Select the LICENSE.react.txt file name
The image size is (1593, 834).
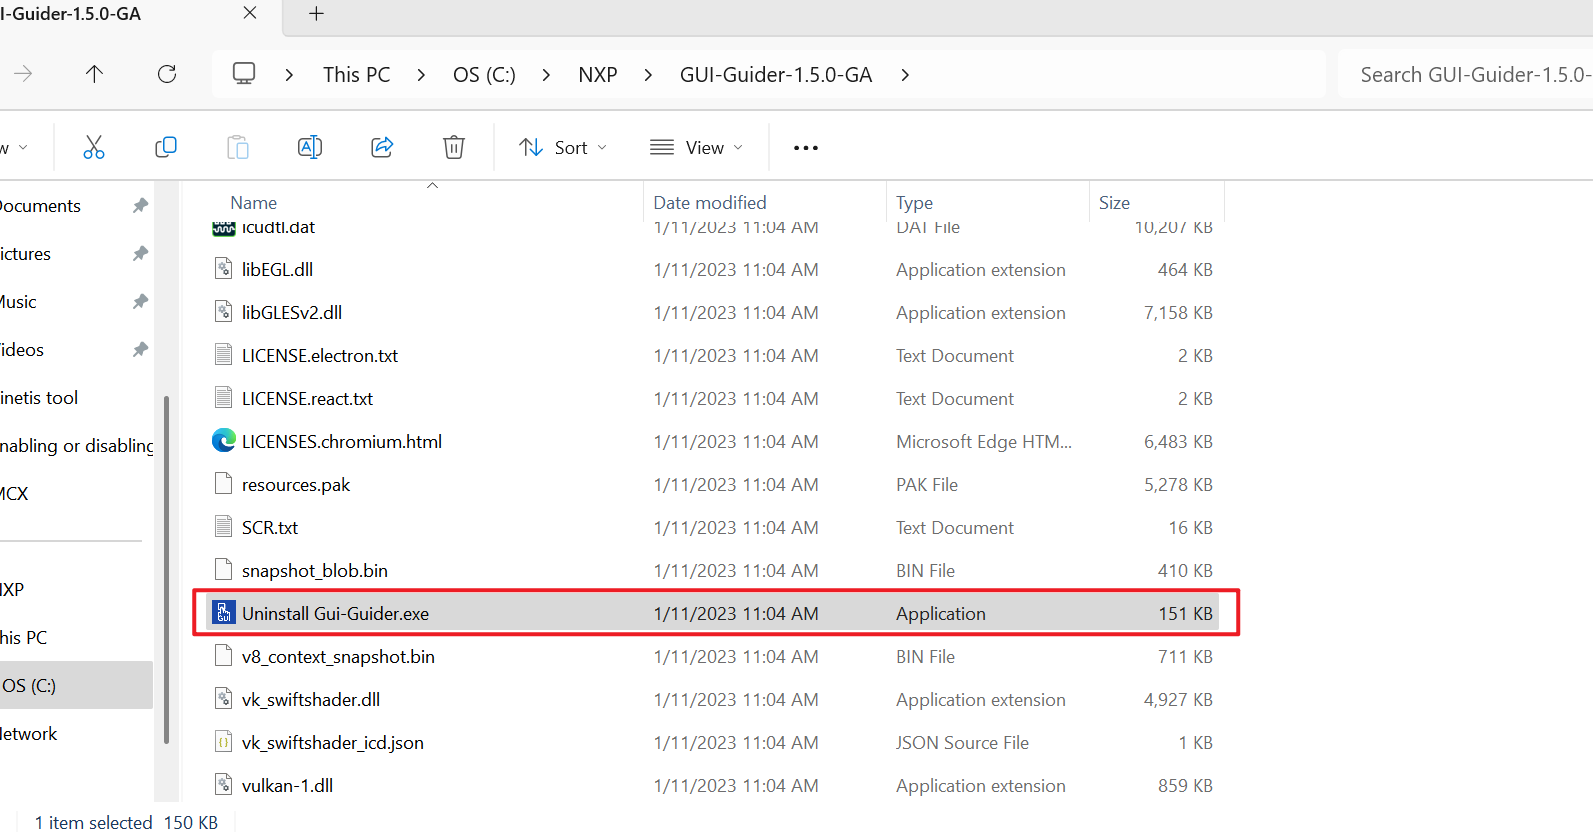tap(307, 398)
